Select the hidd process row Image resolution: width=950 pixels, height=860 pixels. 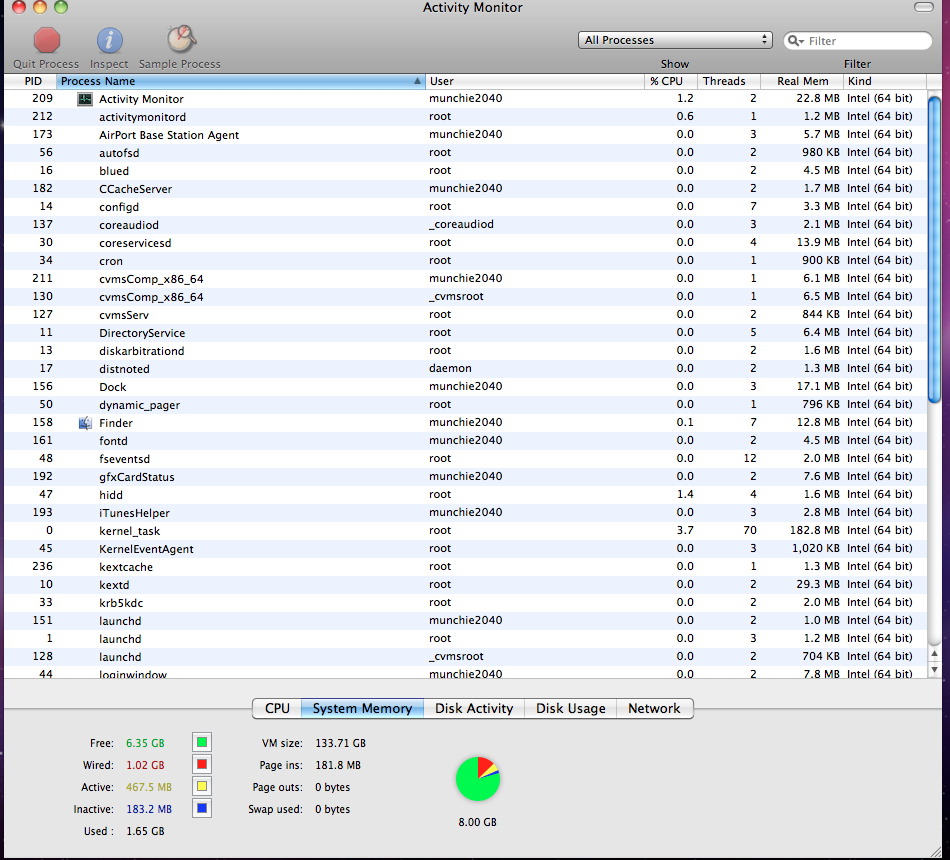click(x=465, y=495)
